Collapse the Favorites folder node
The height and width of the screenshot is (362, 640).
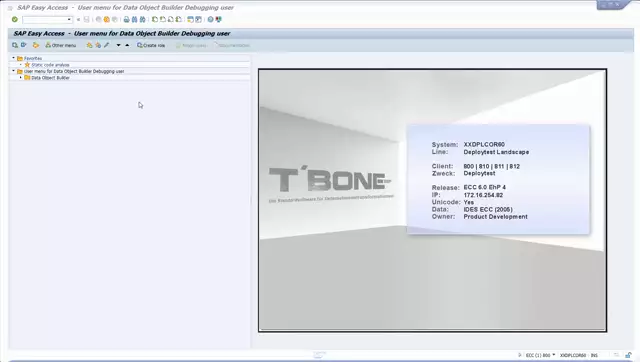coord(13,58)
